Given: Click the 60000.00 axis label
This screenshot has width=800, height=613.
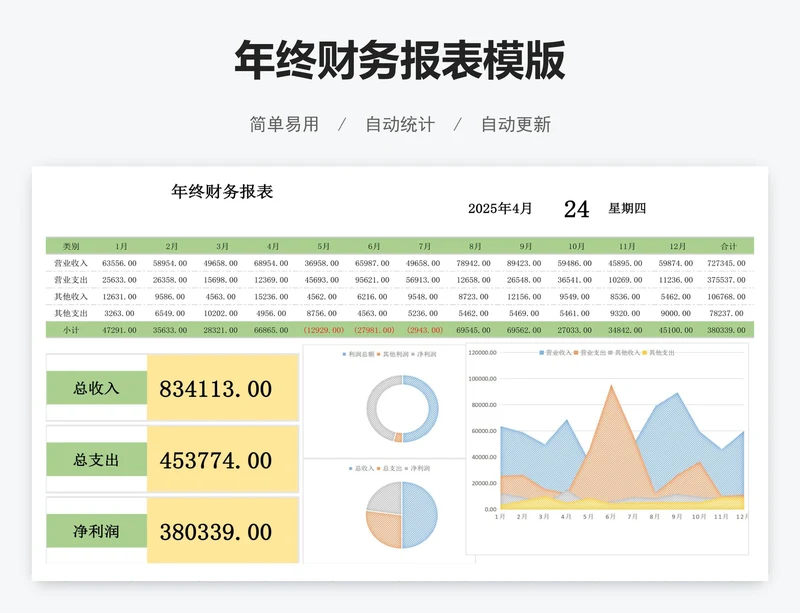Looking at the screenshot, I should (484, 431).
